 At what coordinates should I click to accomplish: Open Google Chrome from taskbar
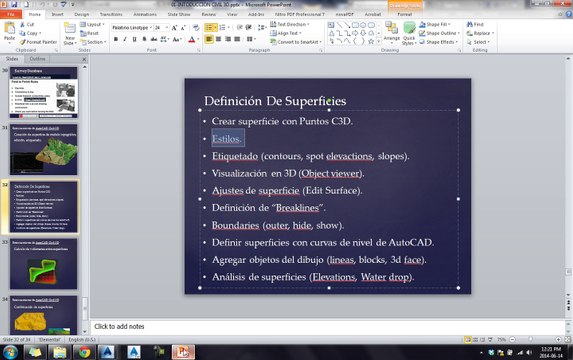click(x=84, y=352)
